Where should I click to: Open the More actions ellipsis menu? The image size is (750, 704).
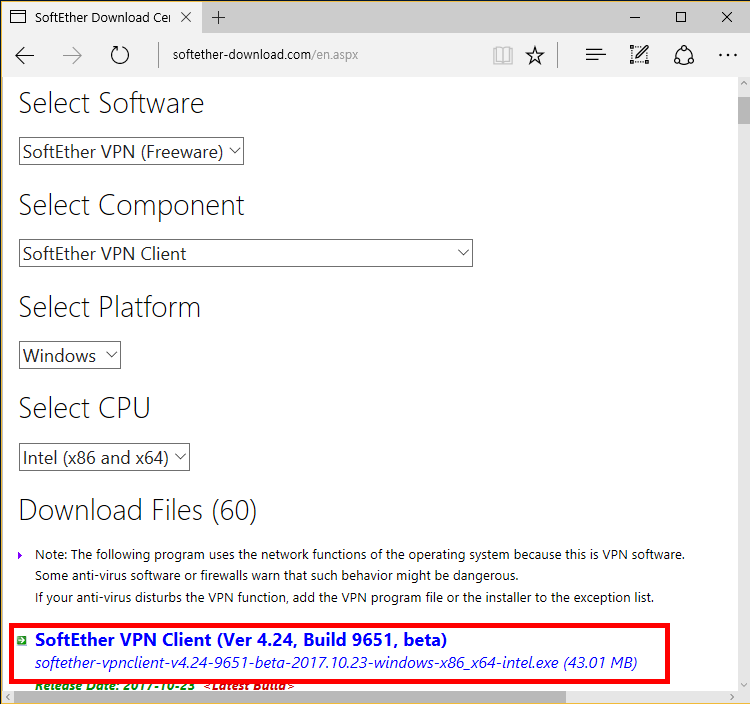pos(728,55)
